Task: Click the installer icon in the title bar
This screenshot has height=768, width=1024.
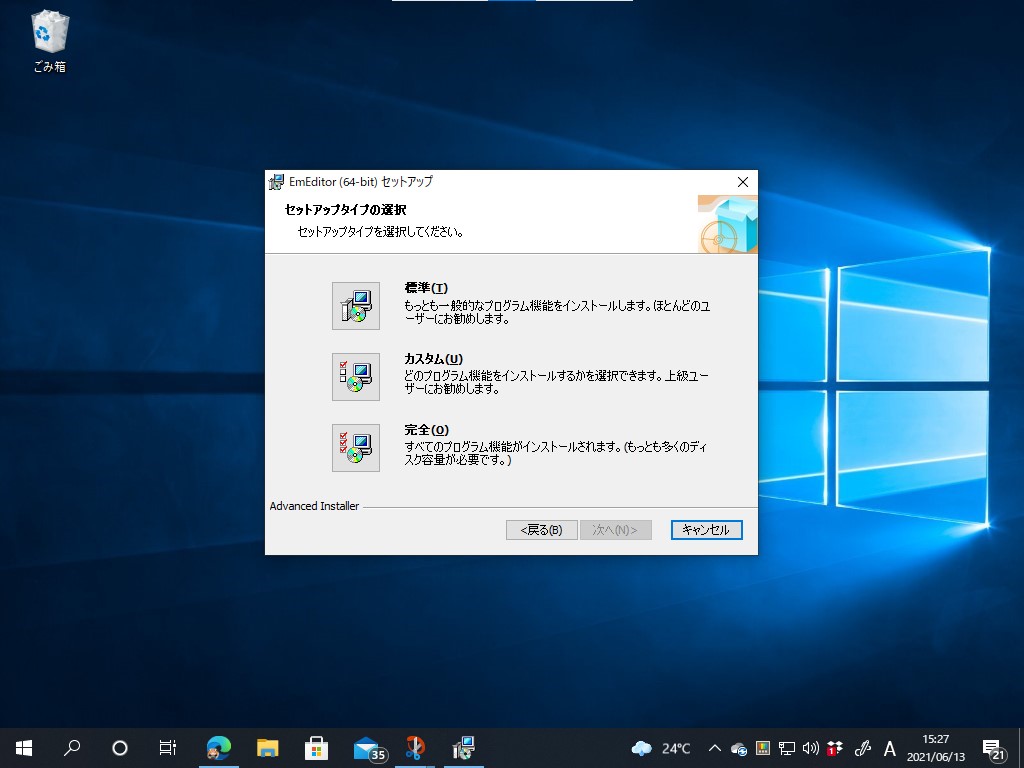Action: [x=277, y=182]
